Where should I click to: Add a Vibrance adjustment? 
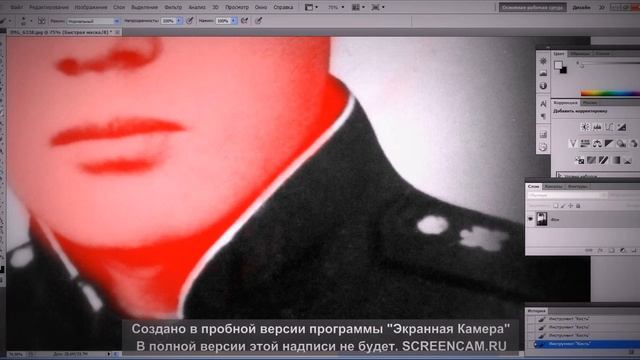[x=573, y=144]
